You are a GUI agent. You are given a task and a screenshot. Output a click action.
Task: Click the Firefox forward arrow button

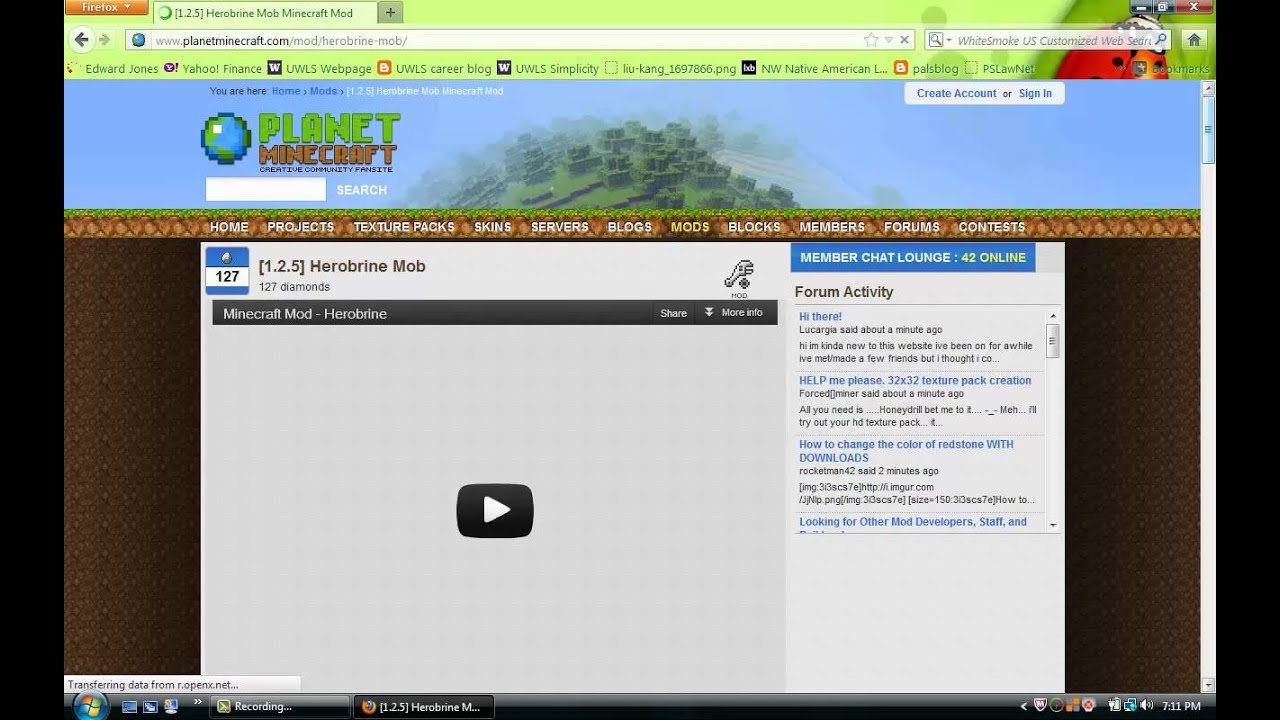[104, 40]
